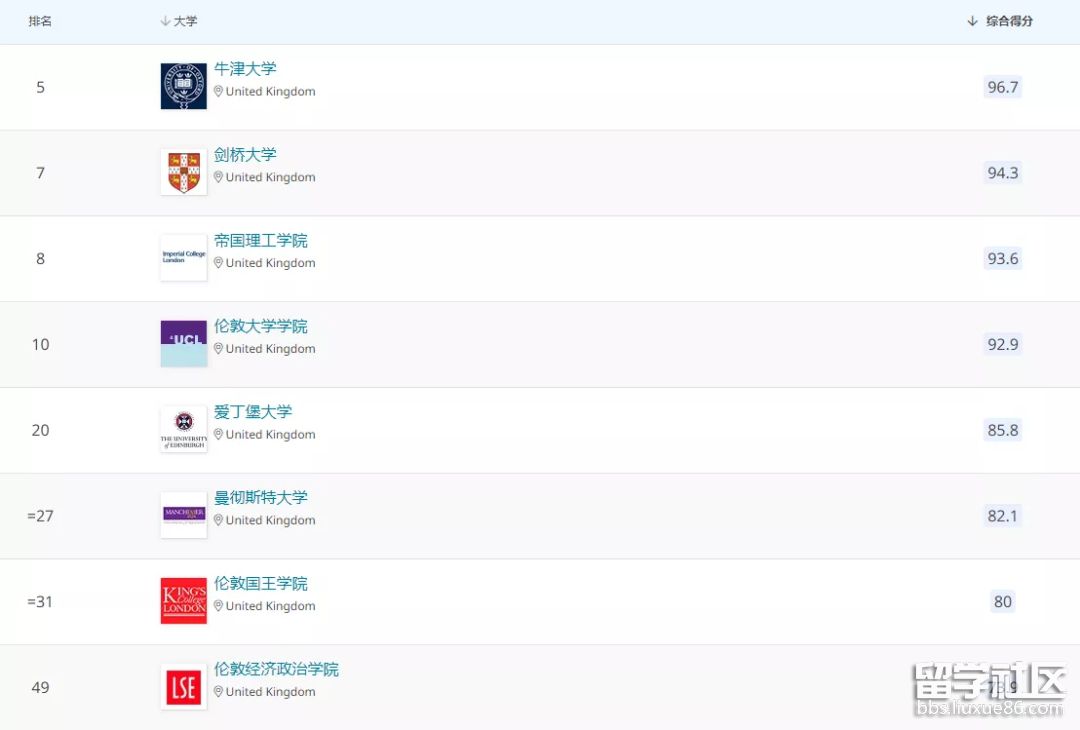Open the 牛津大学 link
Screen dimensions: 1080x730
tap(245, 69)
